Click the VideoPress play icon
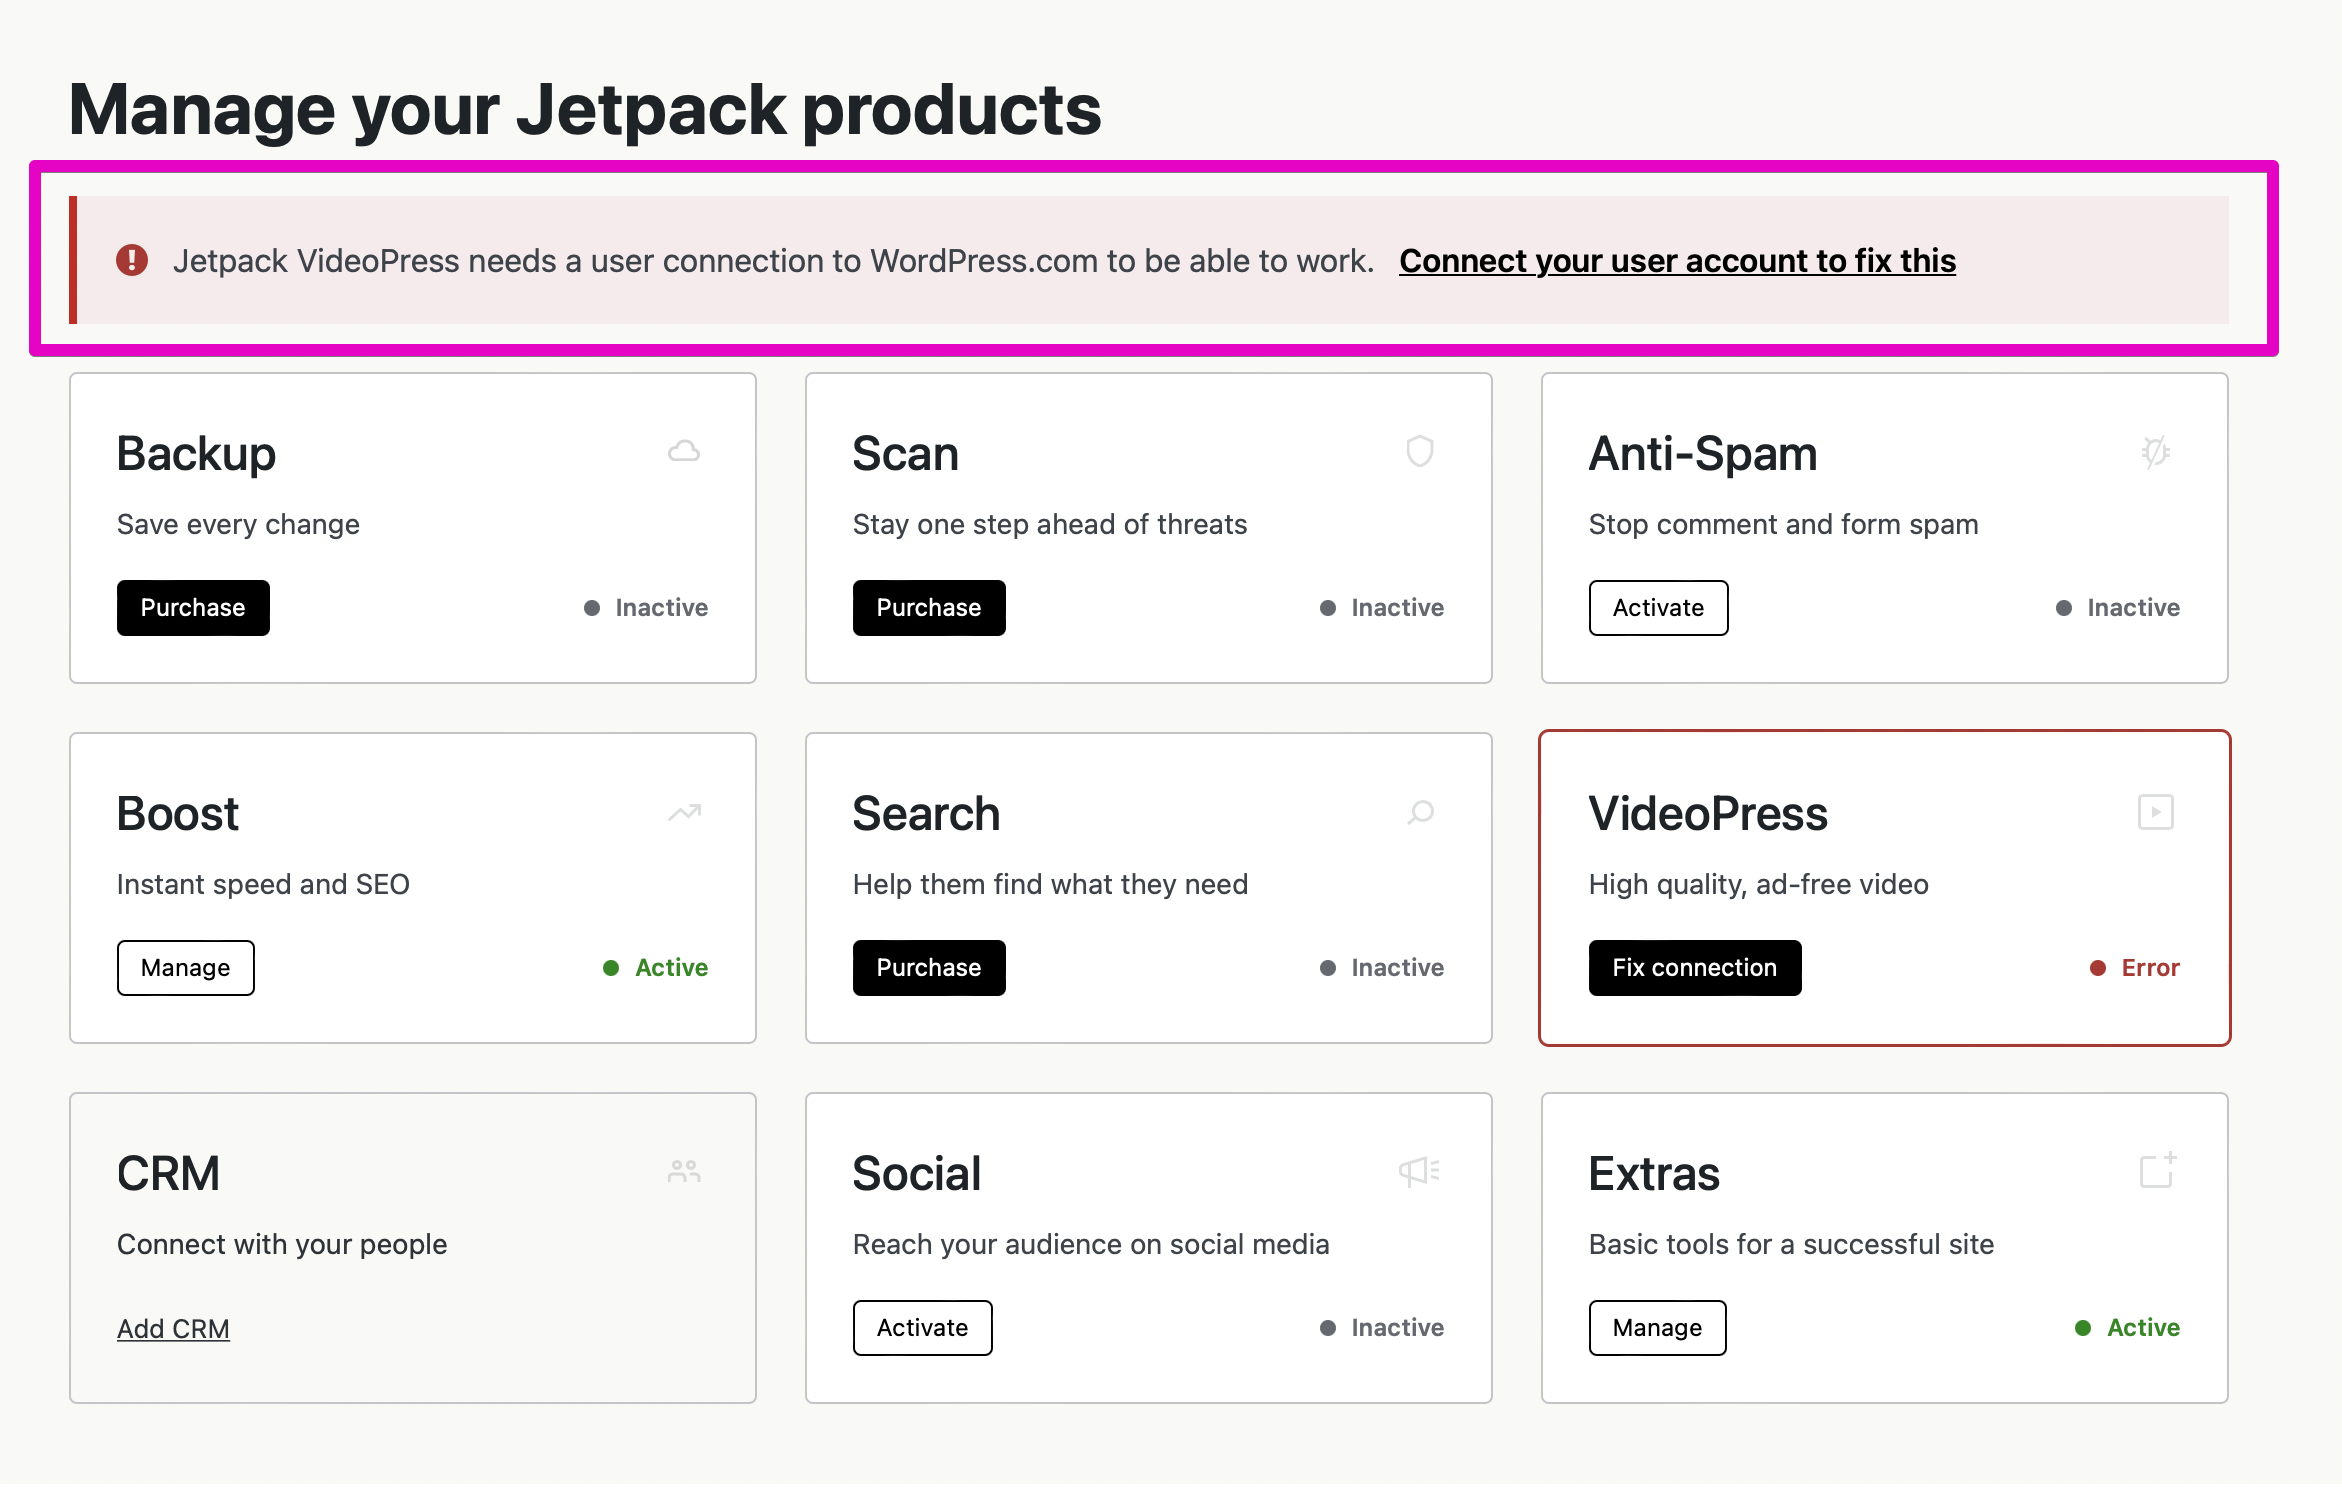Image resolution: width=2342 pixels, height=1510 pixels. click(2156, 812)
